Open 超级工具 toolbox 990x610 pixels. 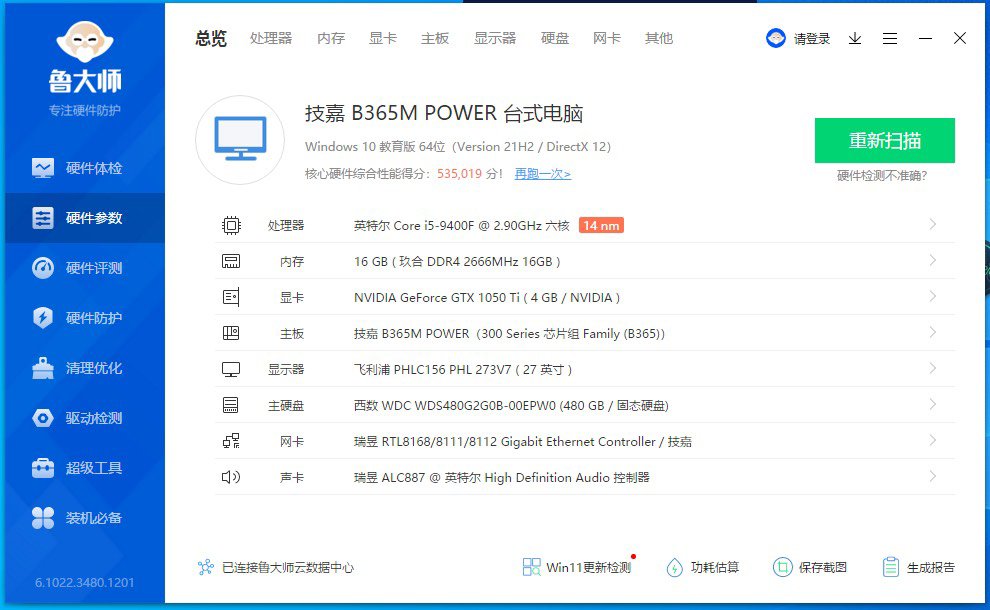[85, 468]
